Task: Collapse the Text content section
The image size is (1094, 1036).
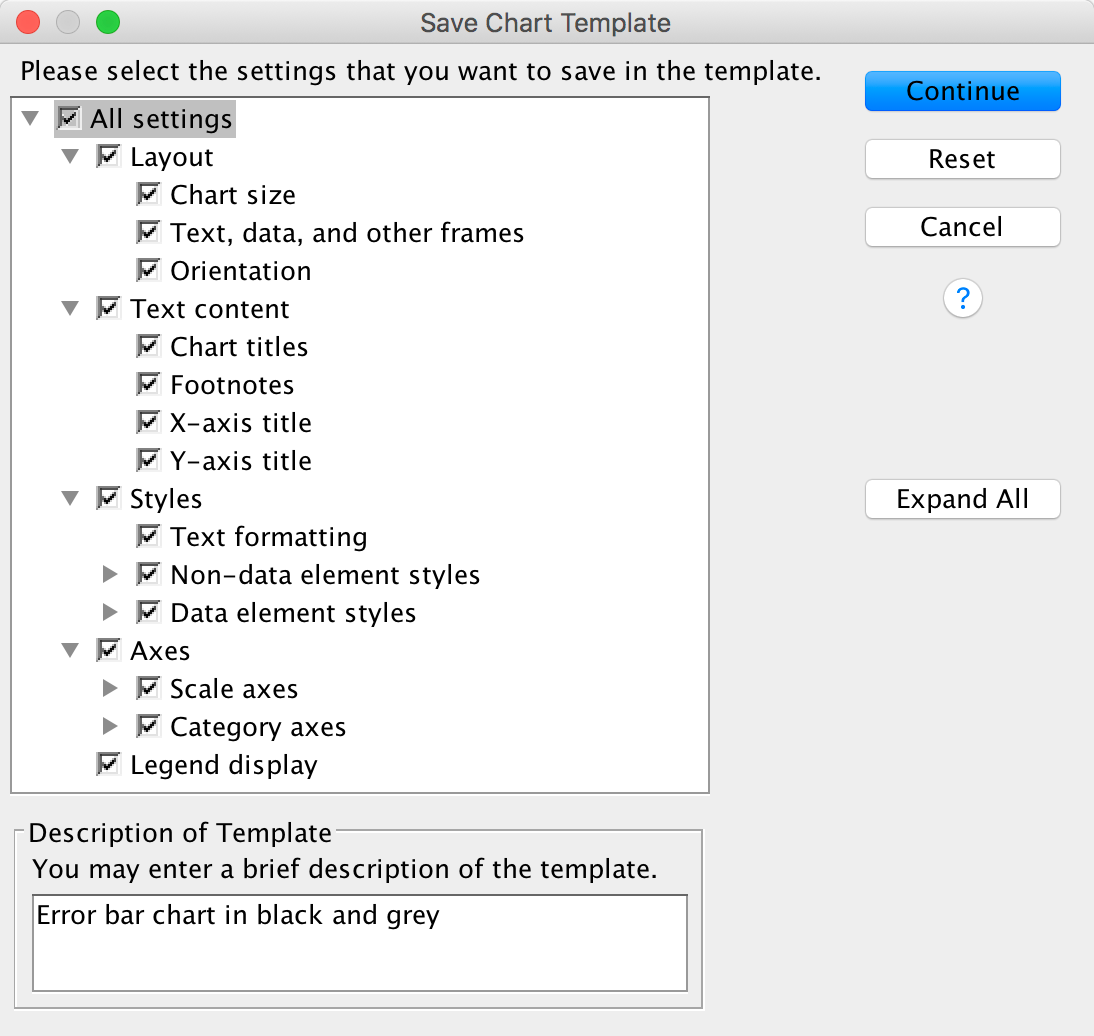Action: (70, 309)
